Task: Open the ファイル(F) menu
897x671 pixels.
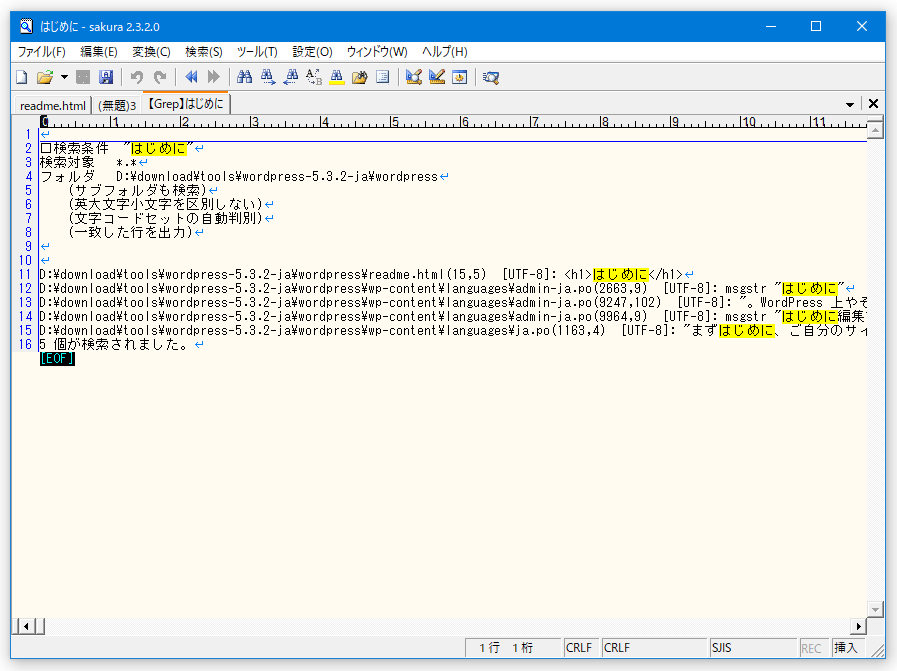Action: (41, 52)
